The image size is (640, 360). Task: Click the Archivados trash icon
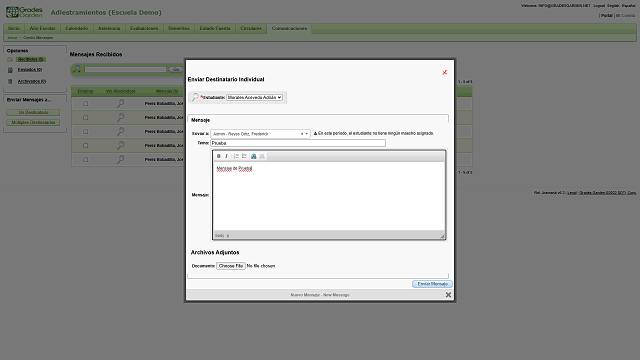click(10, 81)
